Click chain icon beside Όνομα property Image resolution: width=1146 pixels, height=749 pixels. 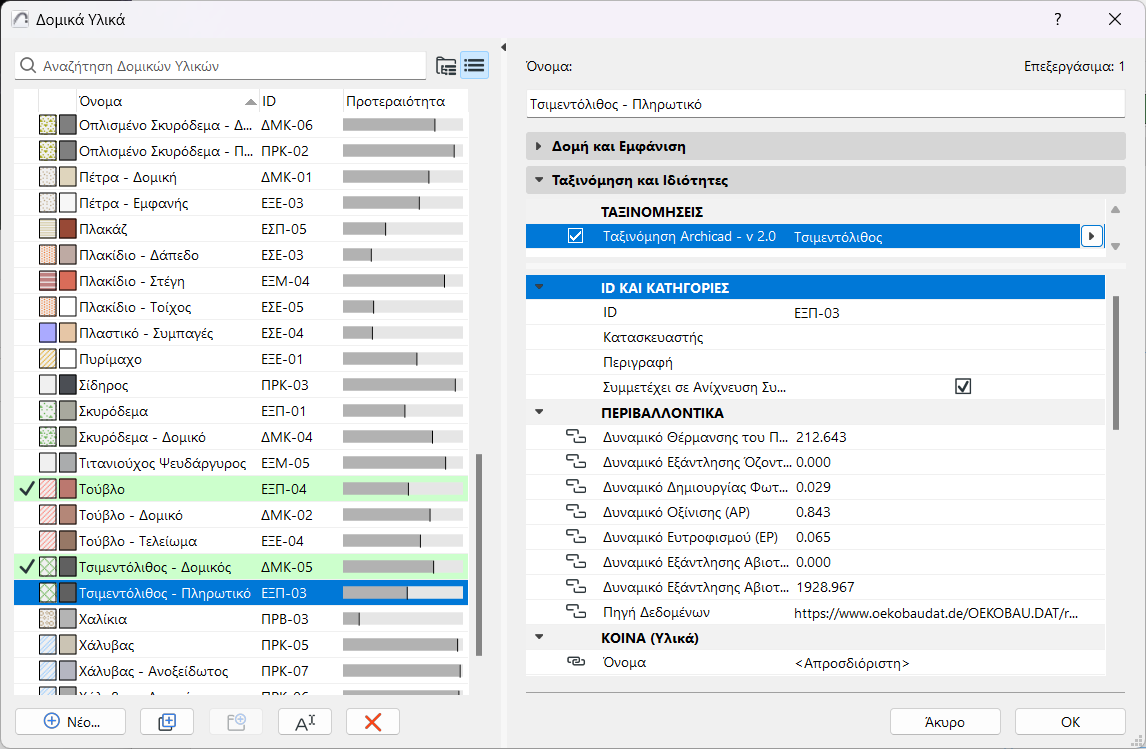pos(576,662)
